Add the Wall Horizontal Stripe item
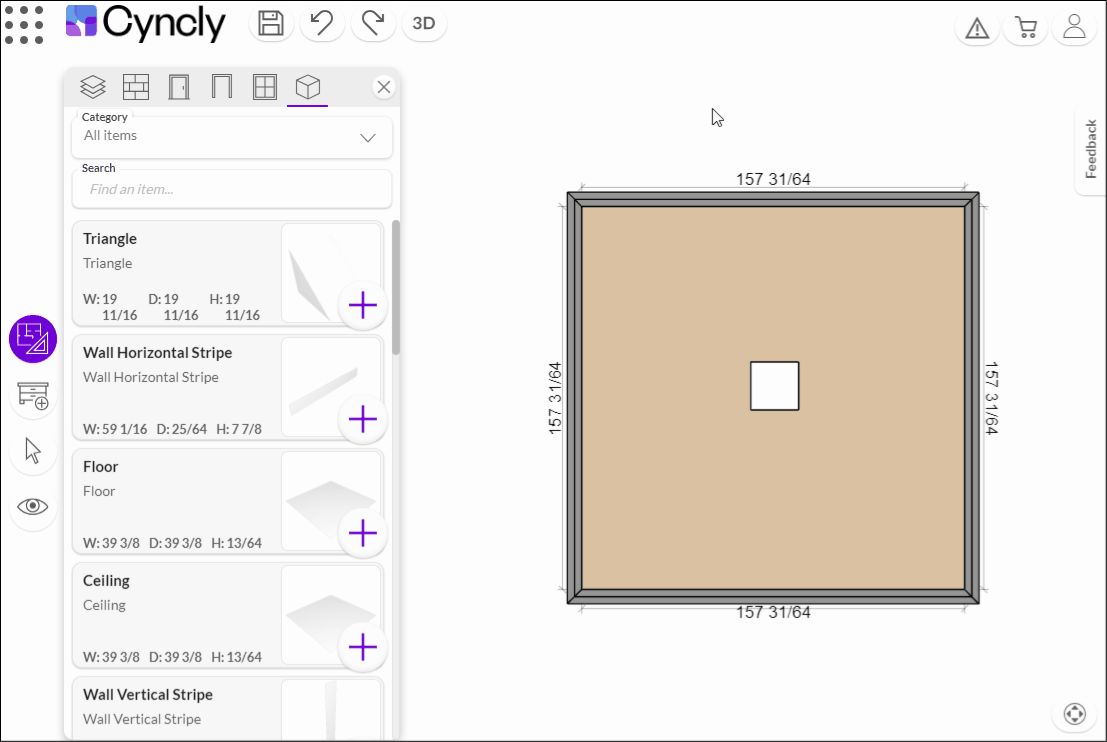The height and width of the screenshot is (742, 1107). coord(363,419)
